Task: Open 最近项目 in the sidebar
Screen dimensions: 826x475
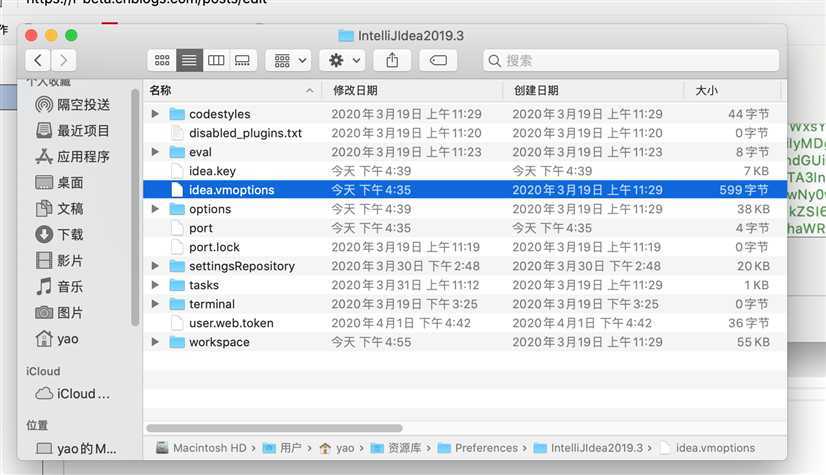Action: [73, 130]
